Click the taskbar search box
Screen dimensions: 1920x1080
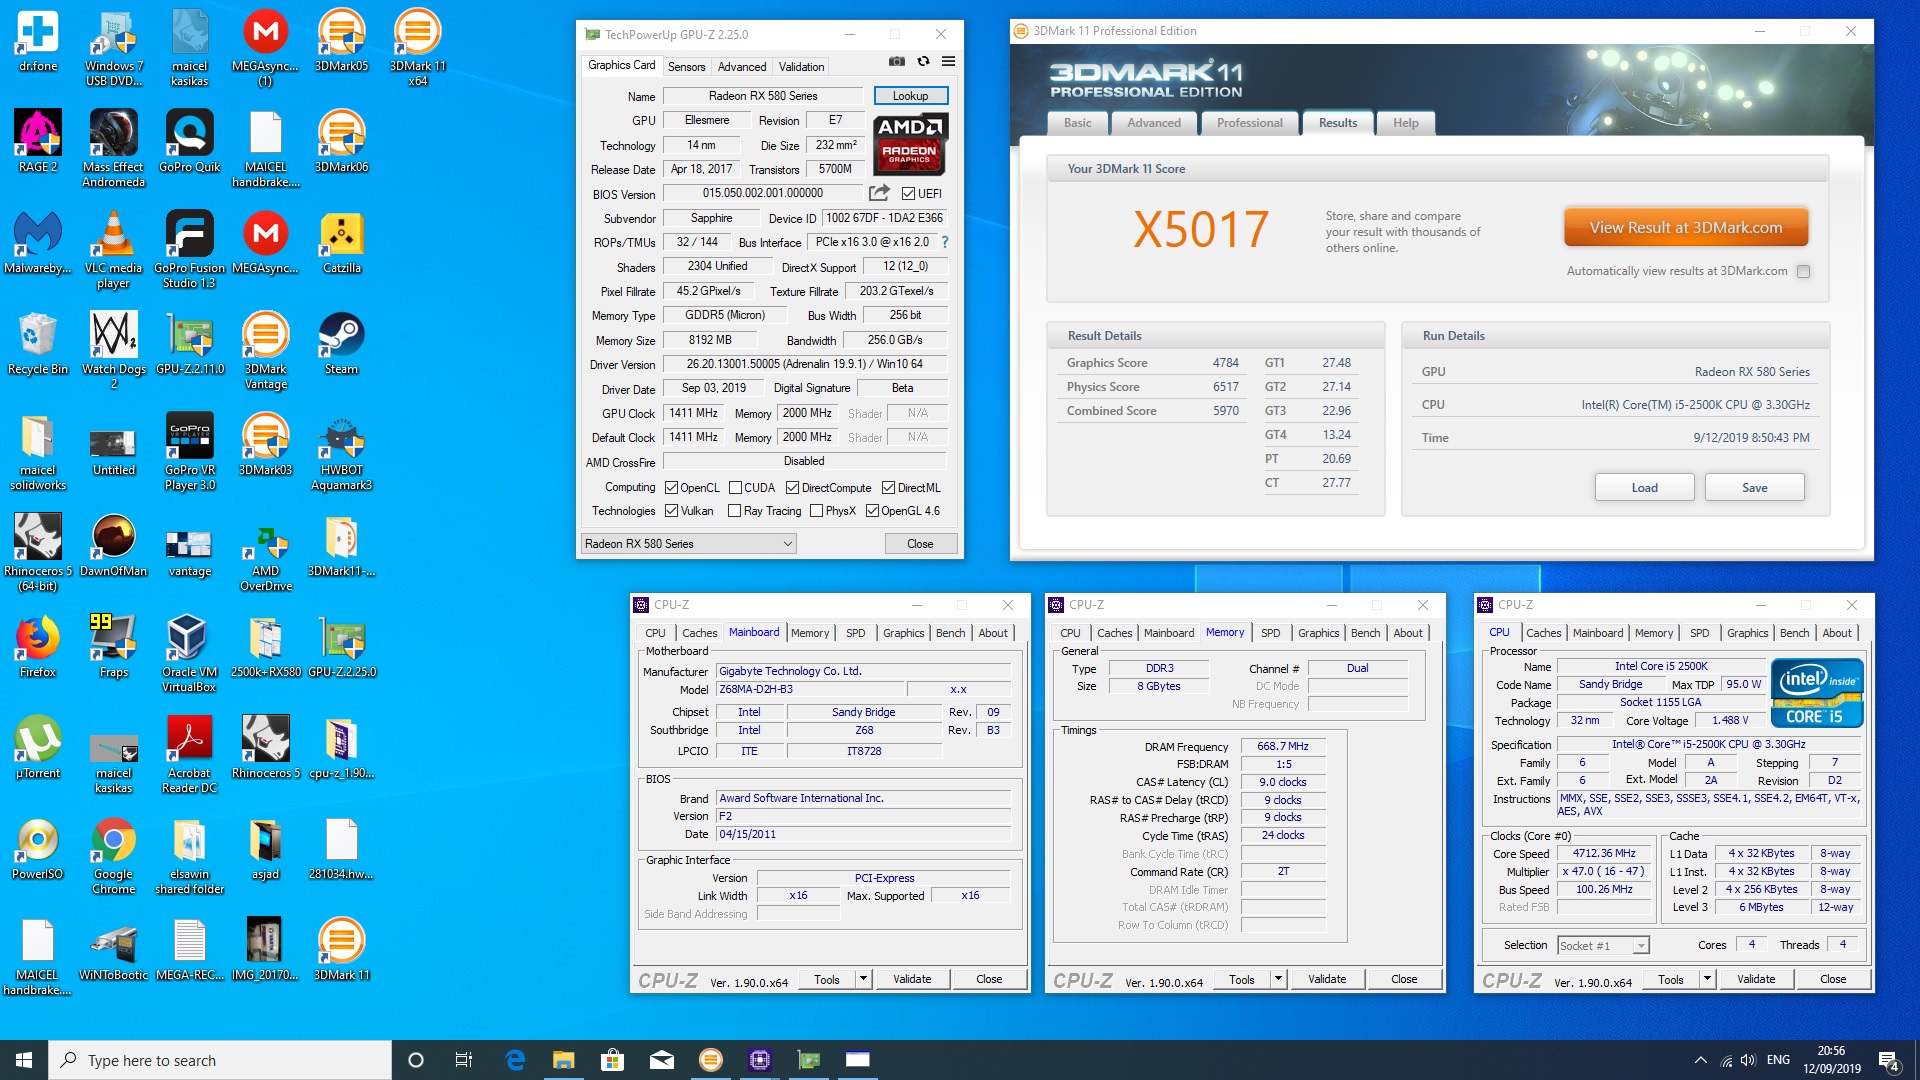tap(220, 1060)
